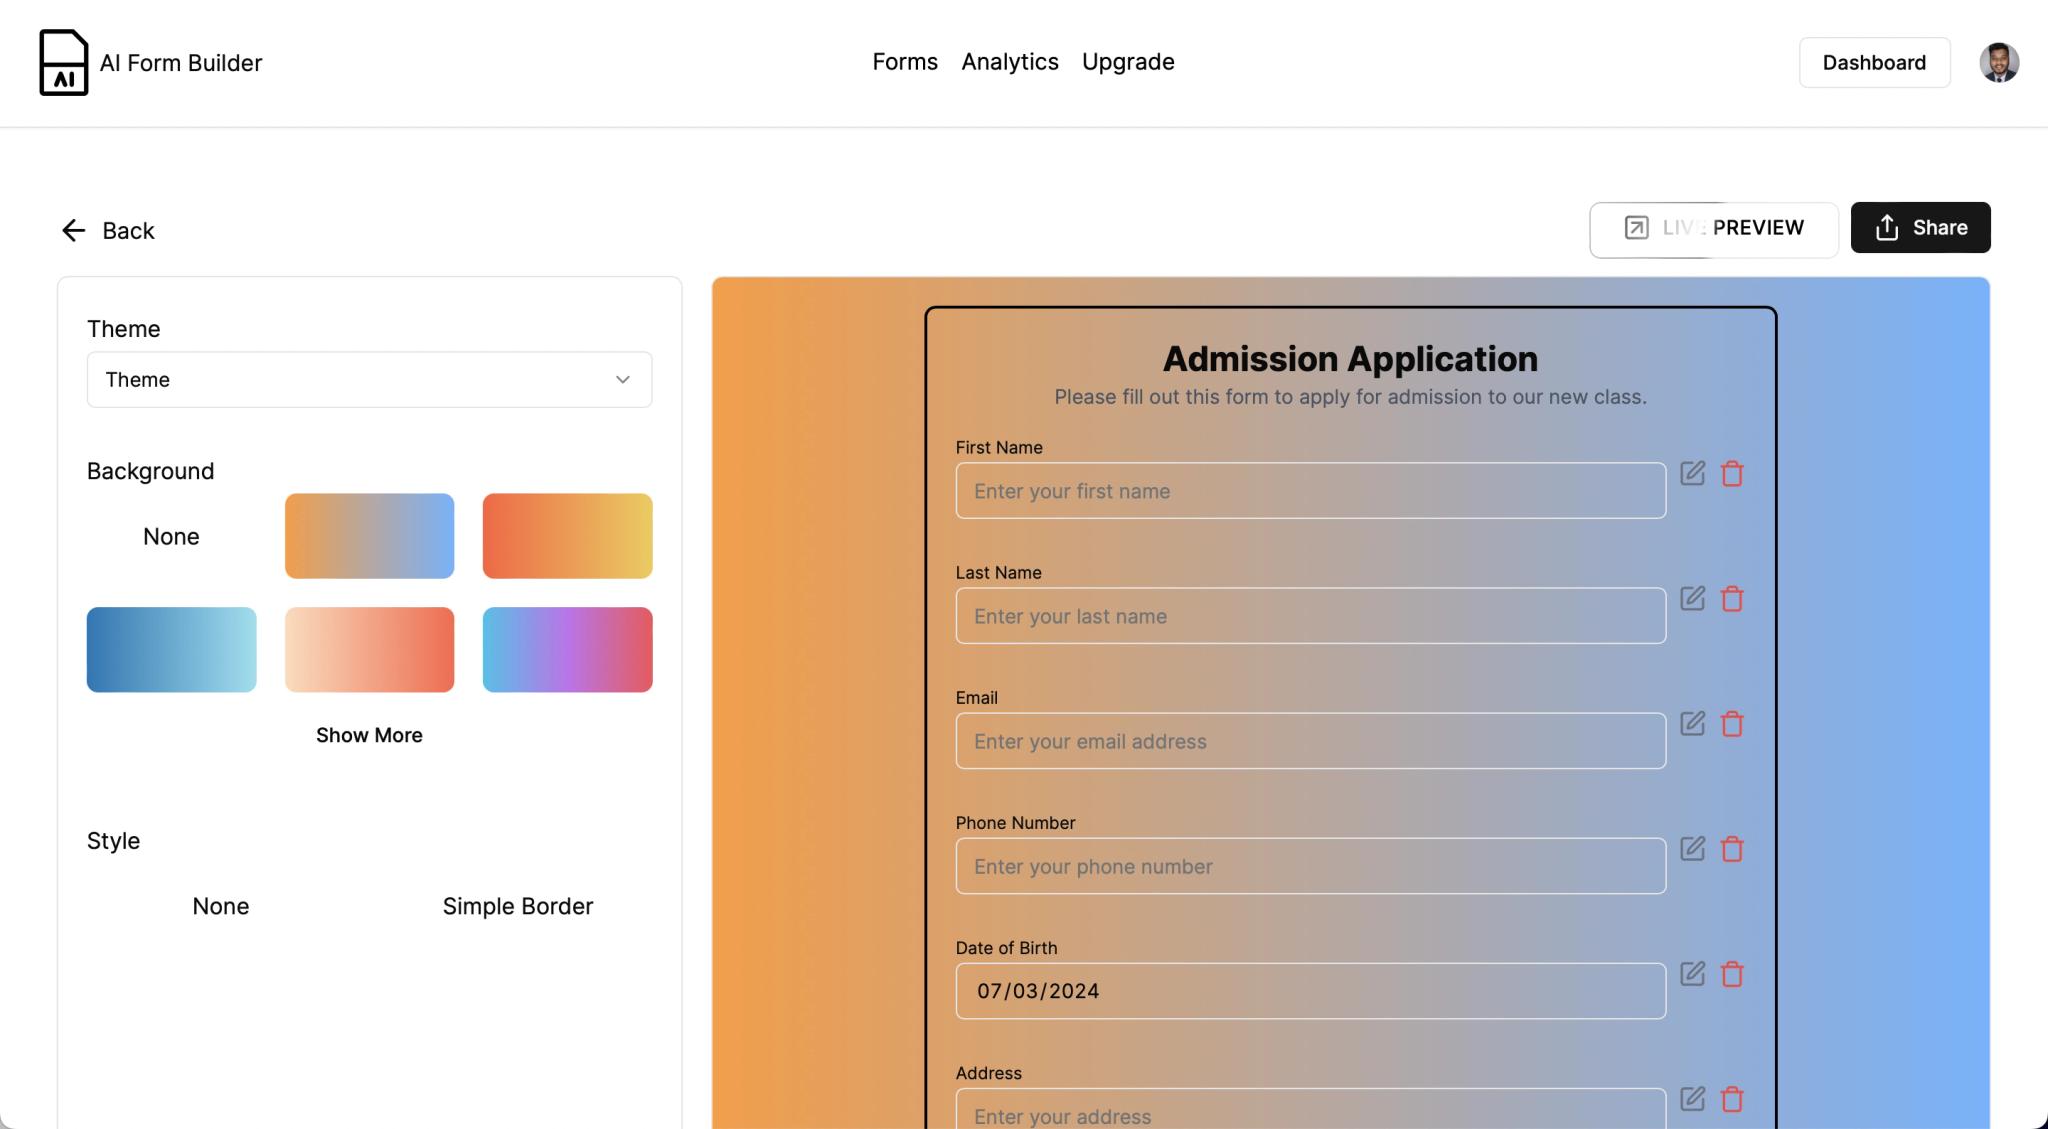Click the edit icon for Date of Birth
Viewport: 2048px width, 1129px height.
click(1692, 973)
